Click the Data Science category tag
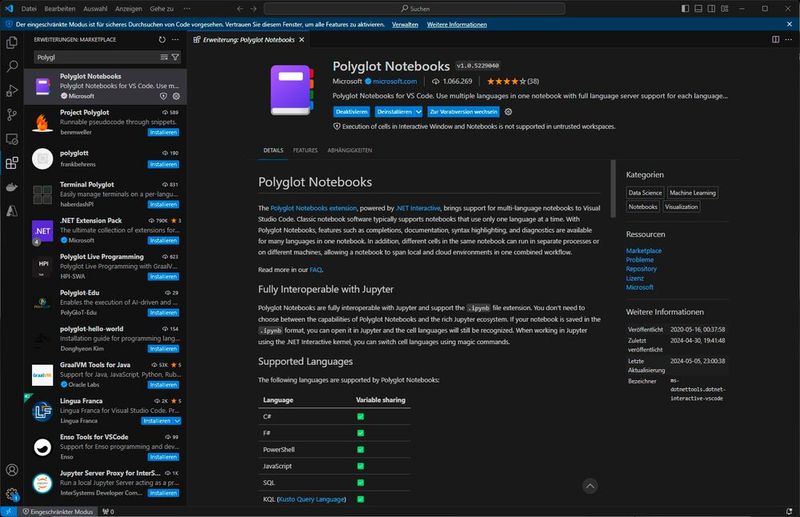The width and height of the screenshot is (800, 517). coord(645,192)
